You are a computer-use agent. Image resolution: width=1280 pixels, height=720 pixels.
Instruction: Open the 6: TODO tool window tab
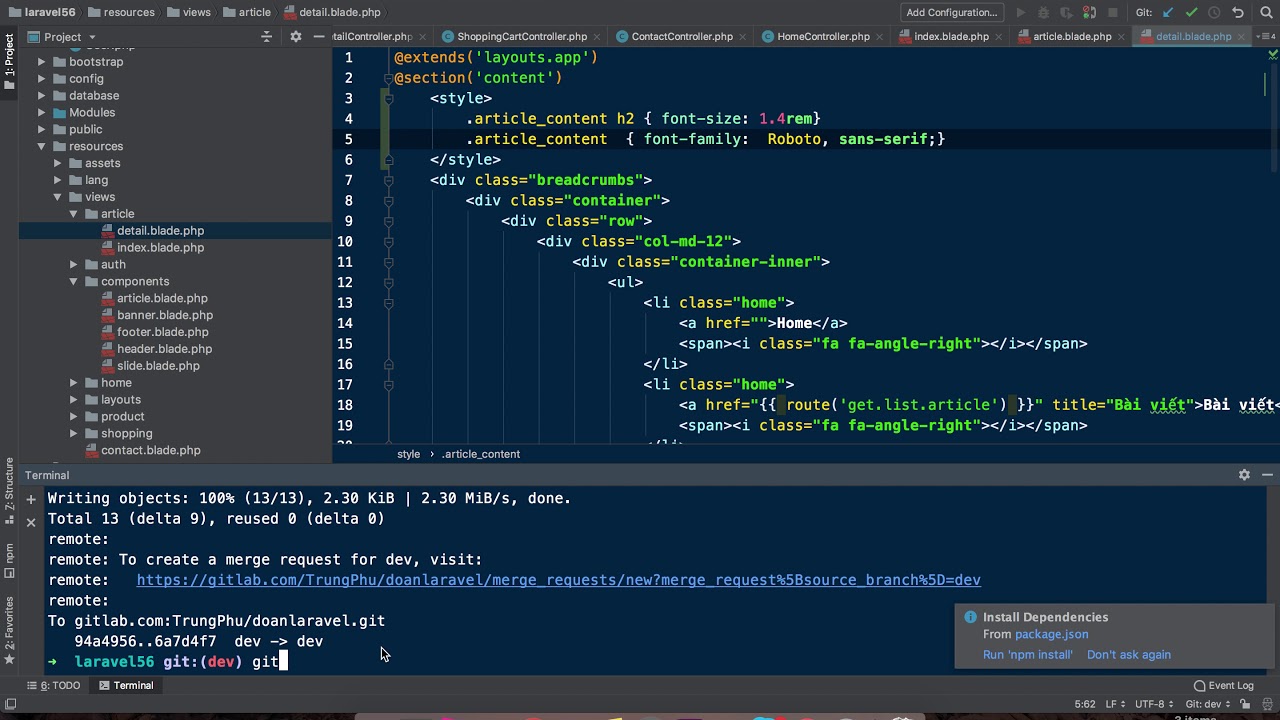pos(53,686)
